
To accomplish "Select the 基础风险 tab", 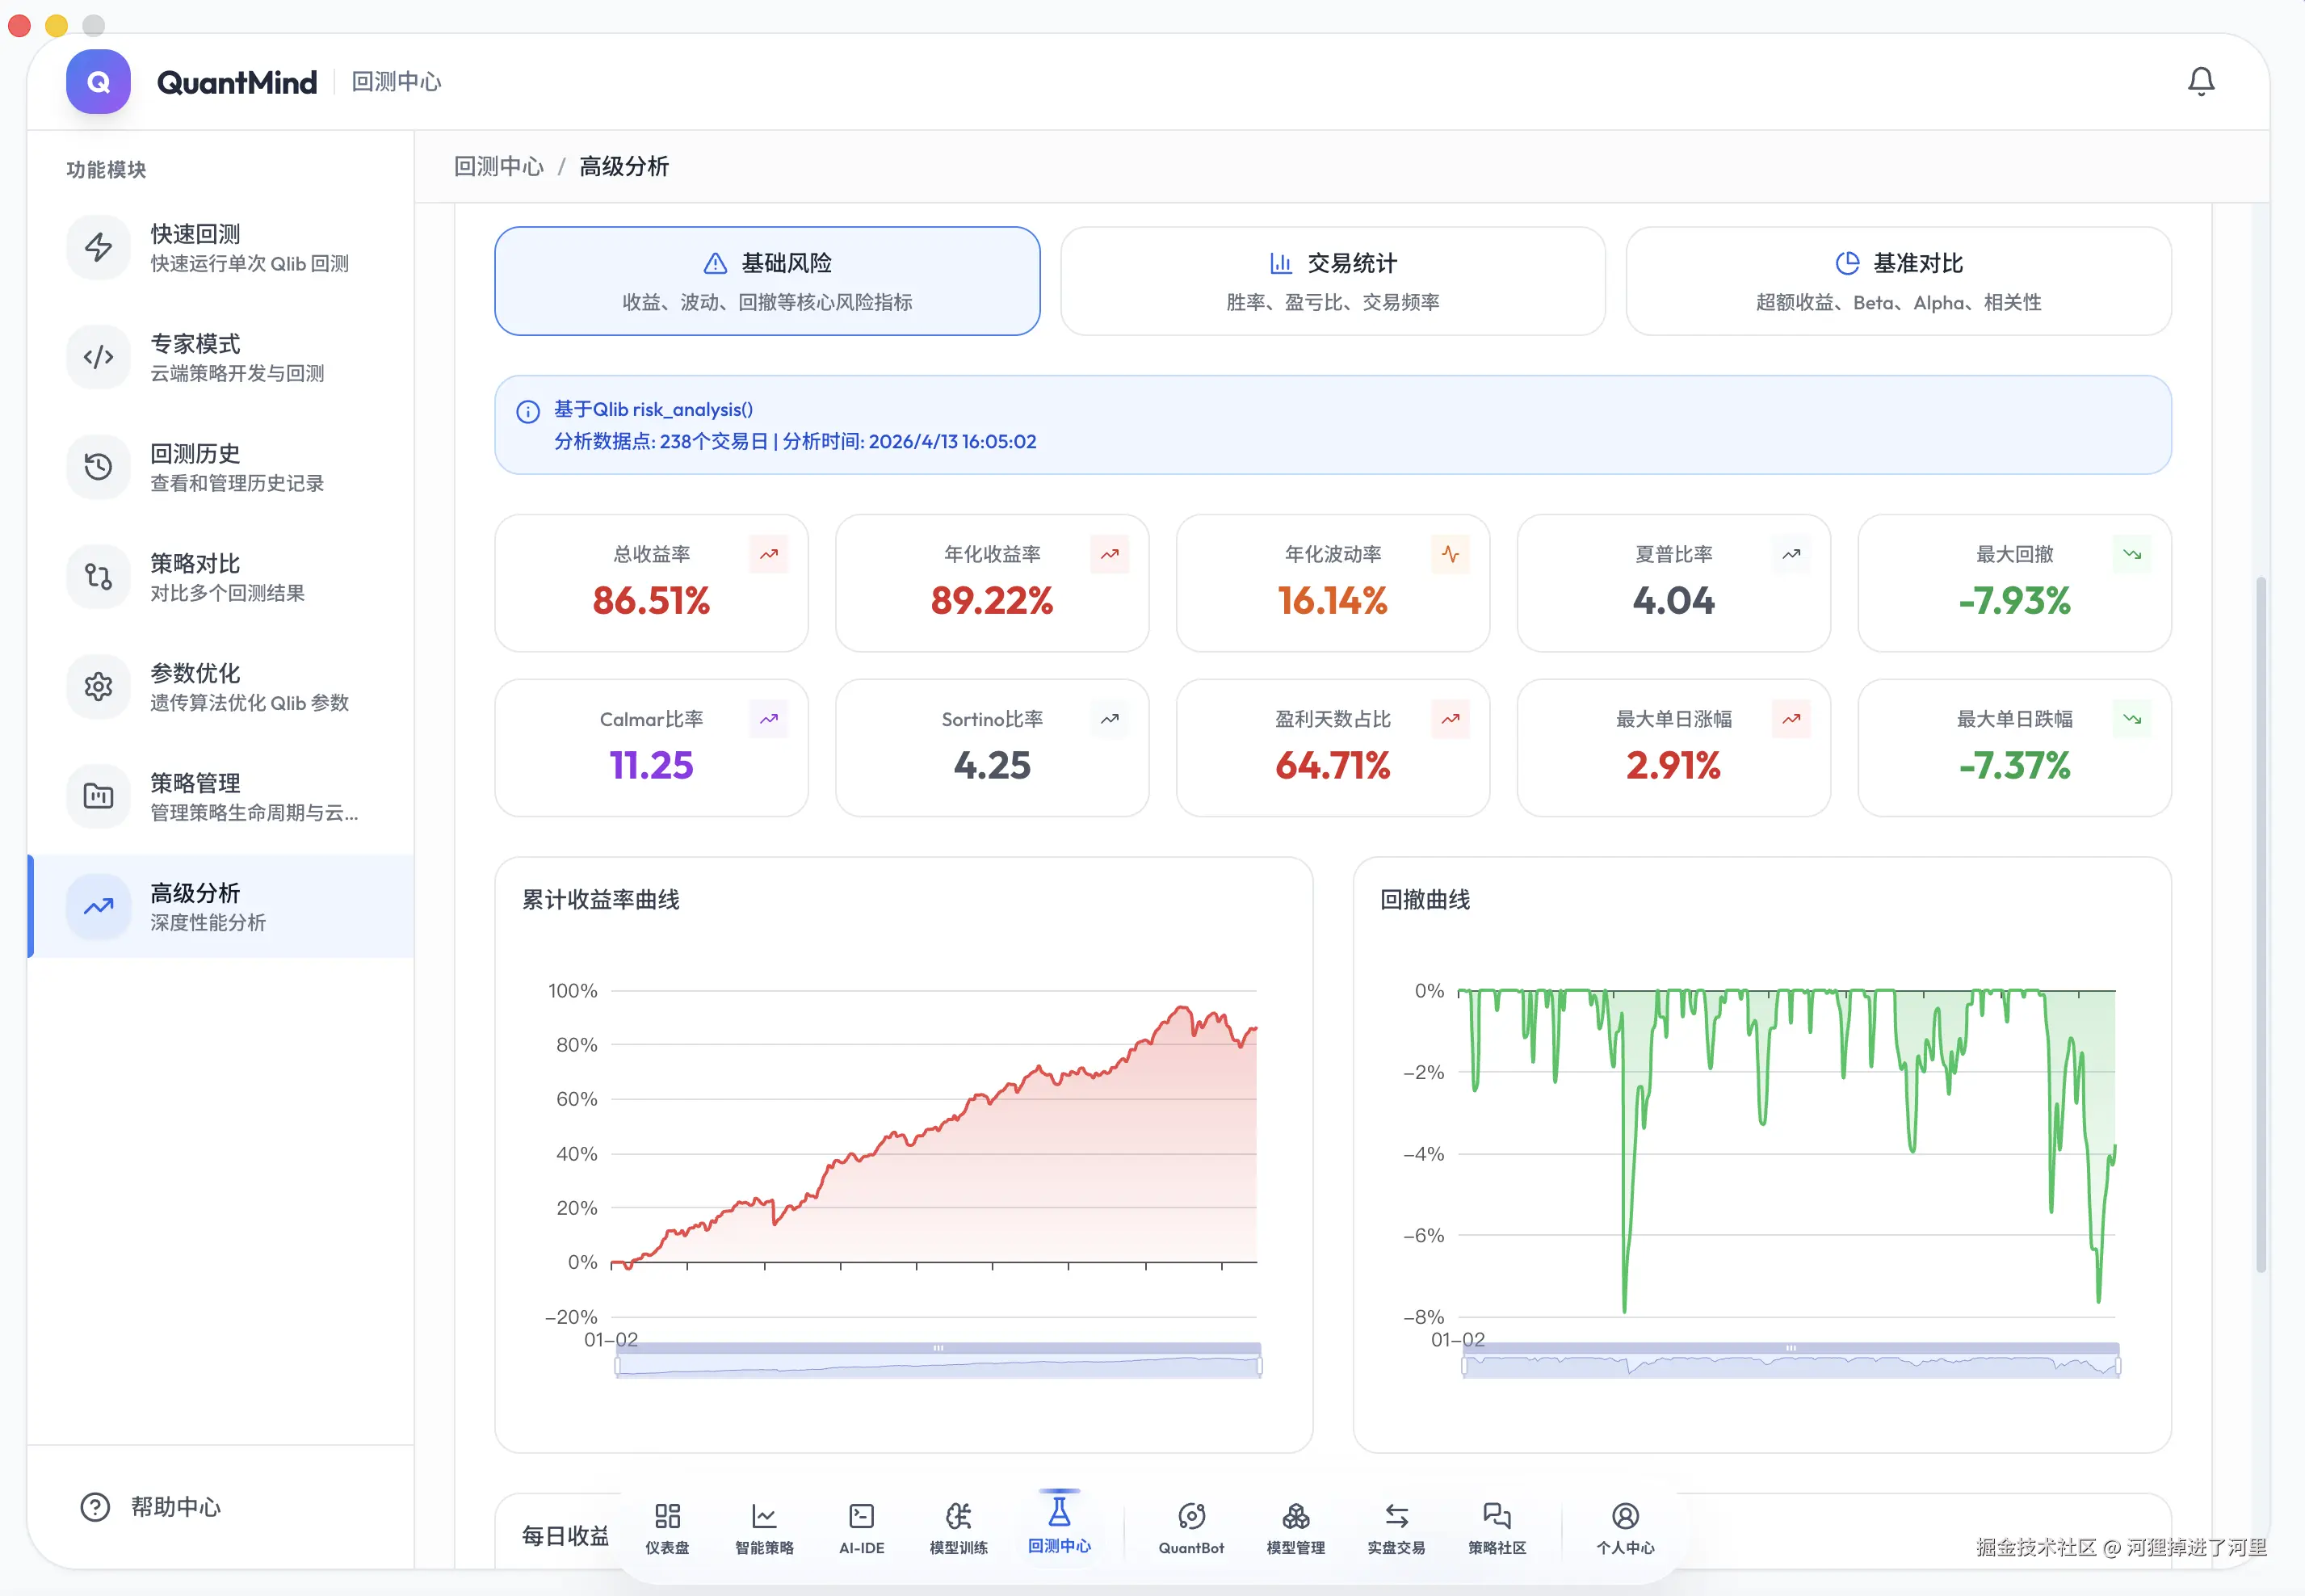I will pos(767,281).
